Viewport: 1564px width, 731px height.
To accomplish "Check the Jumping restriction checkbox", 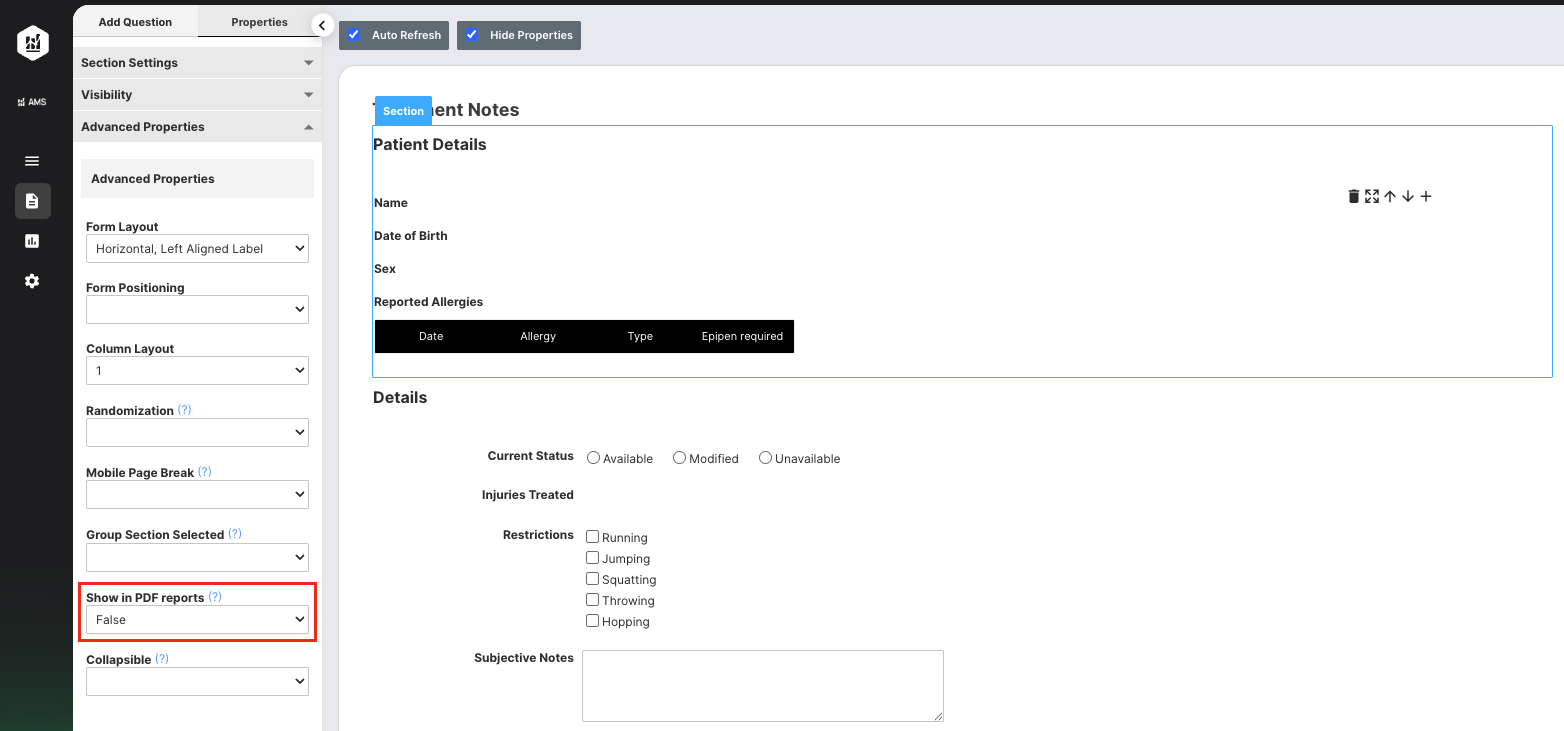I will [x=592, y=558].
